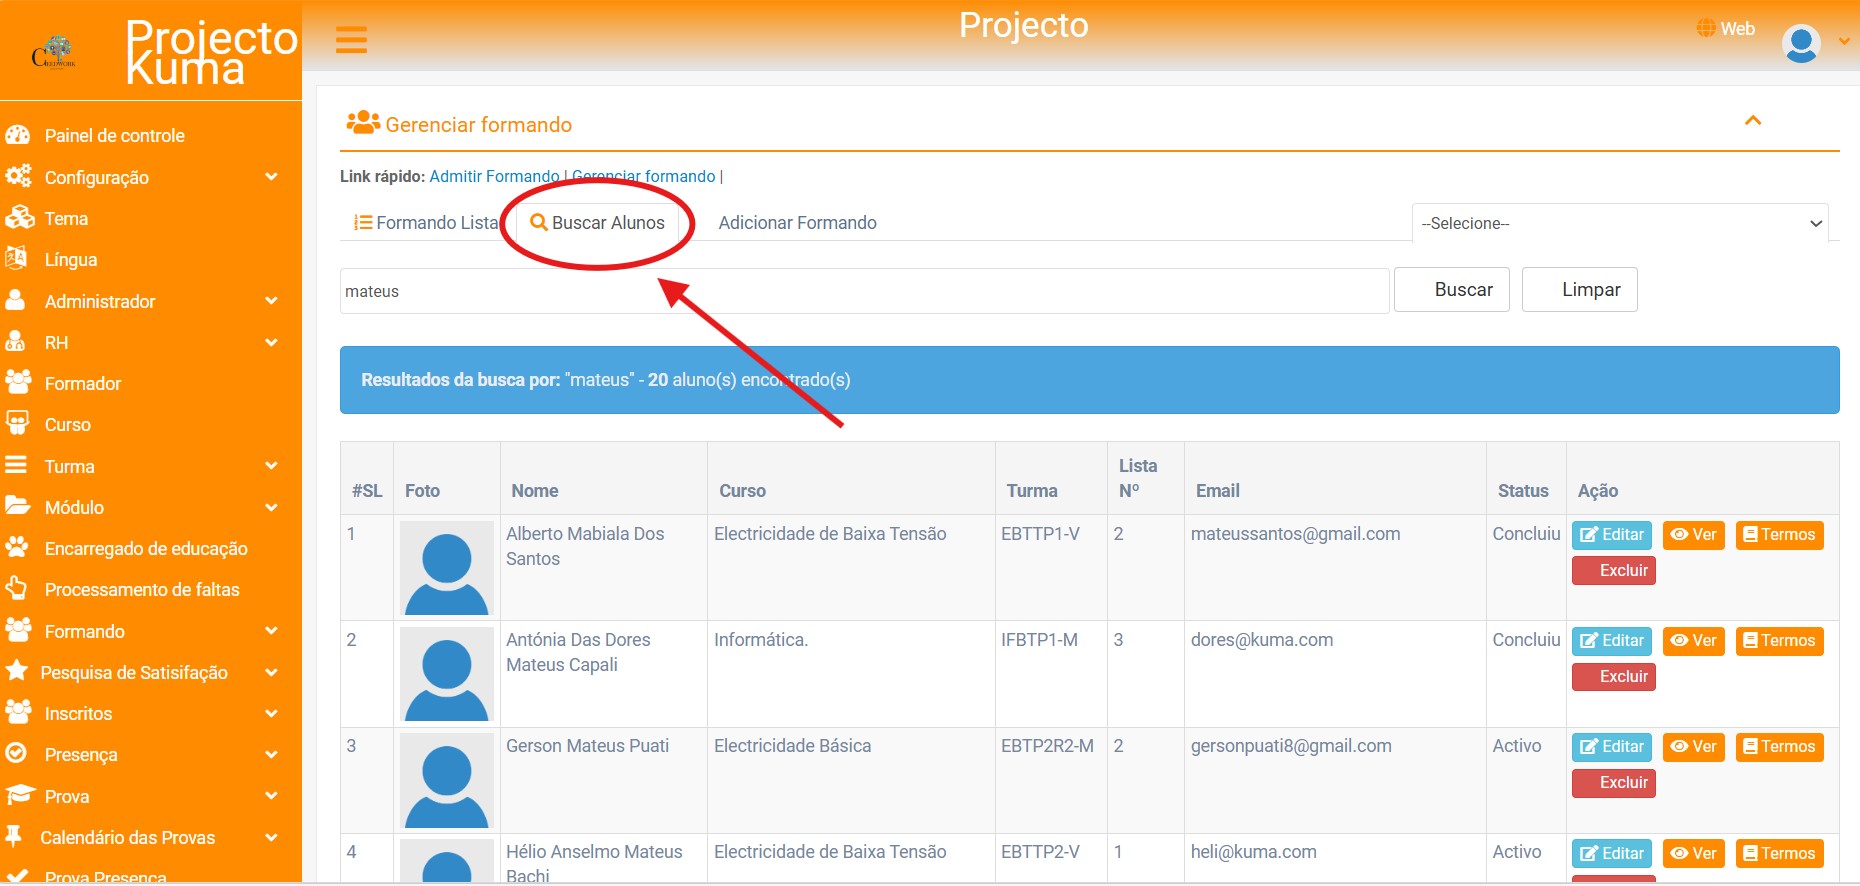Open the --Selecione-- dropdown
The width and height of the screenshot is (1860, 886).
pyautogui.click(x=1619, y=223)
